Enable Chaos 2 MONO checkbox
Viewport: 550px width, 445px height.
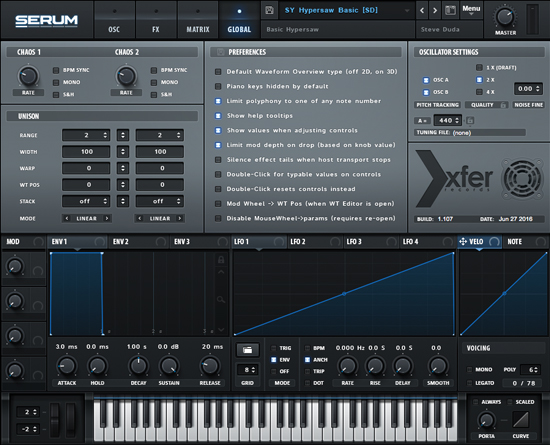pyautogui.click(x=154, y=82)
